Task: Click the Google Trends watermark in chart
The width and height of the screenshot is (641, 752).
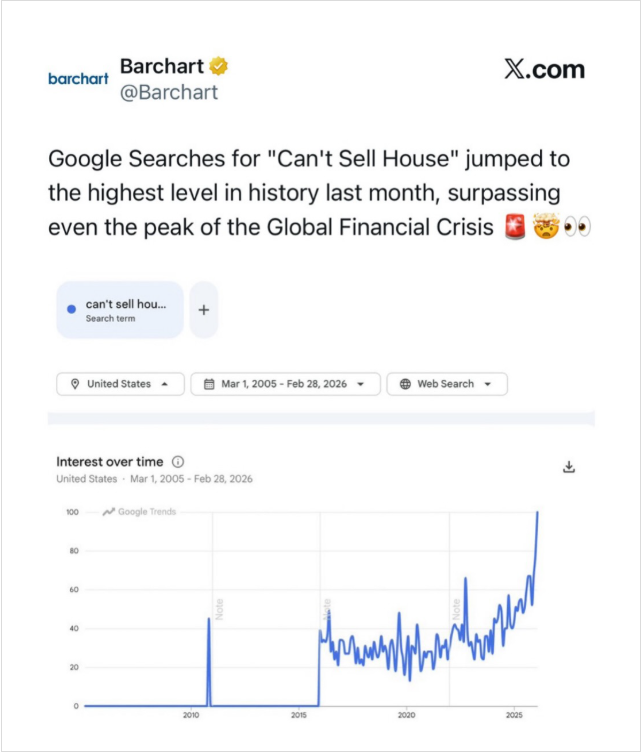Action: click(139, 512)
